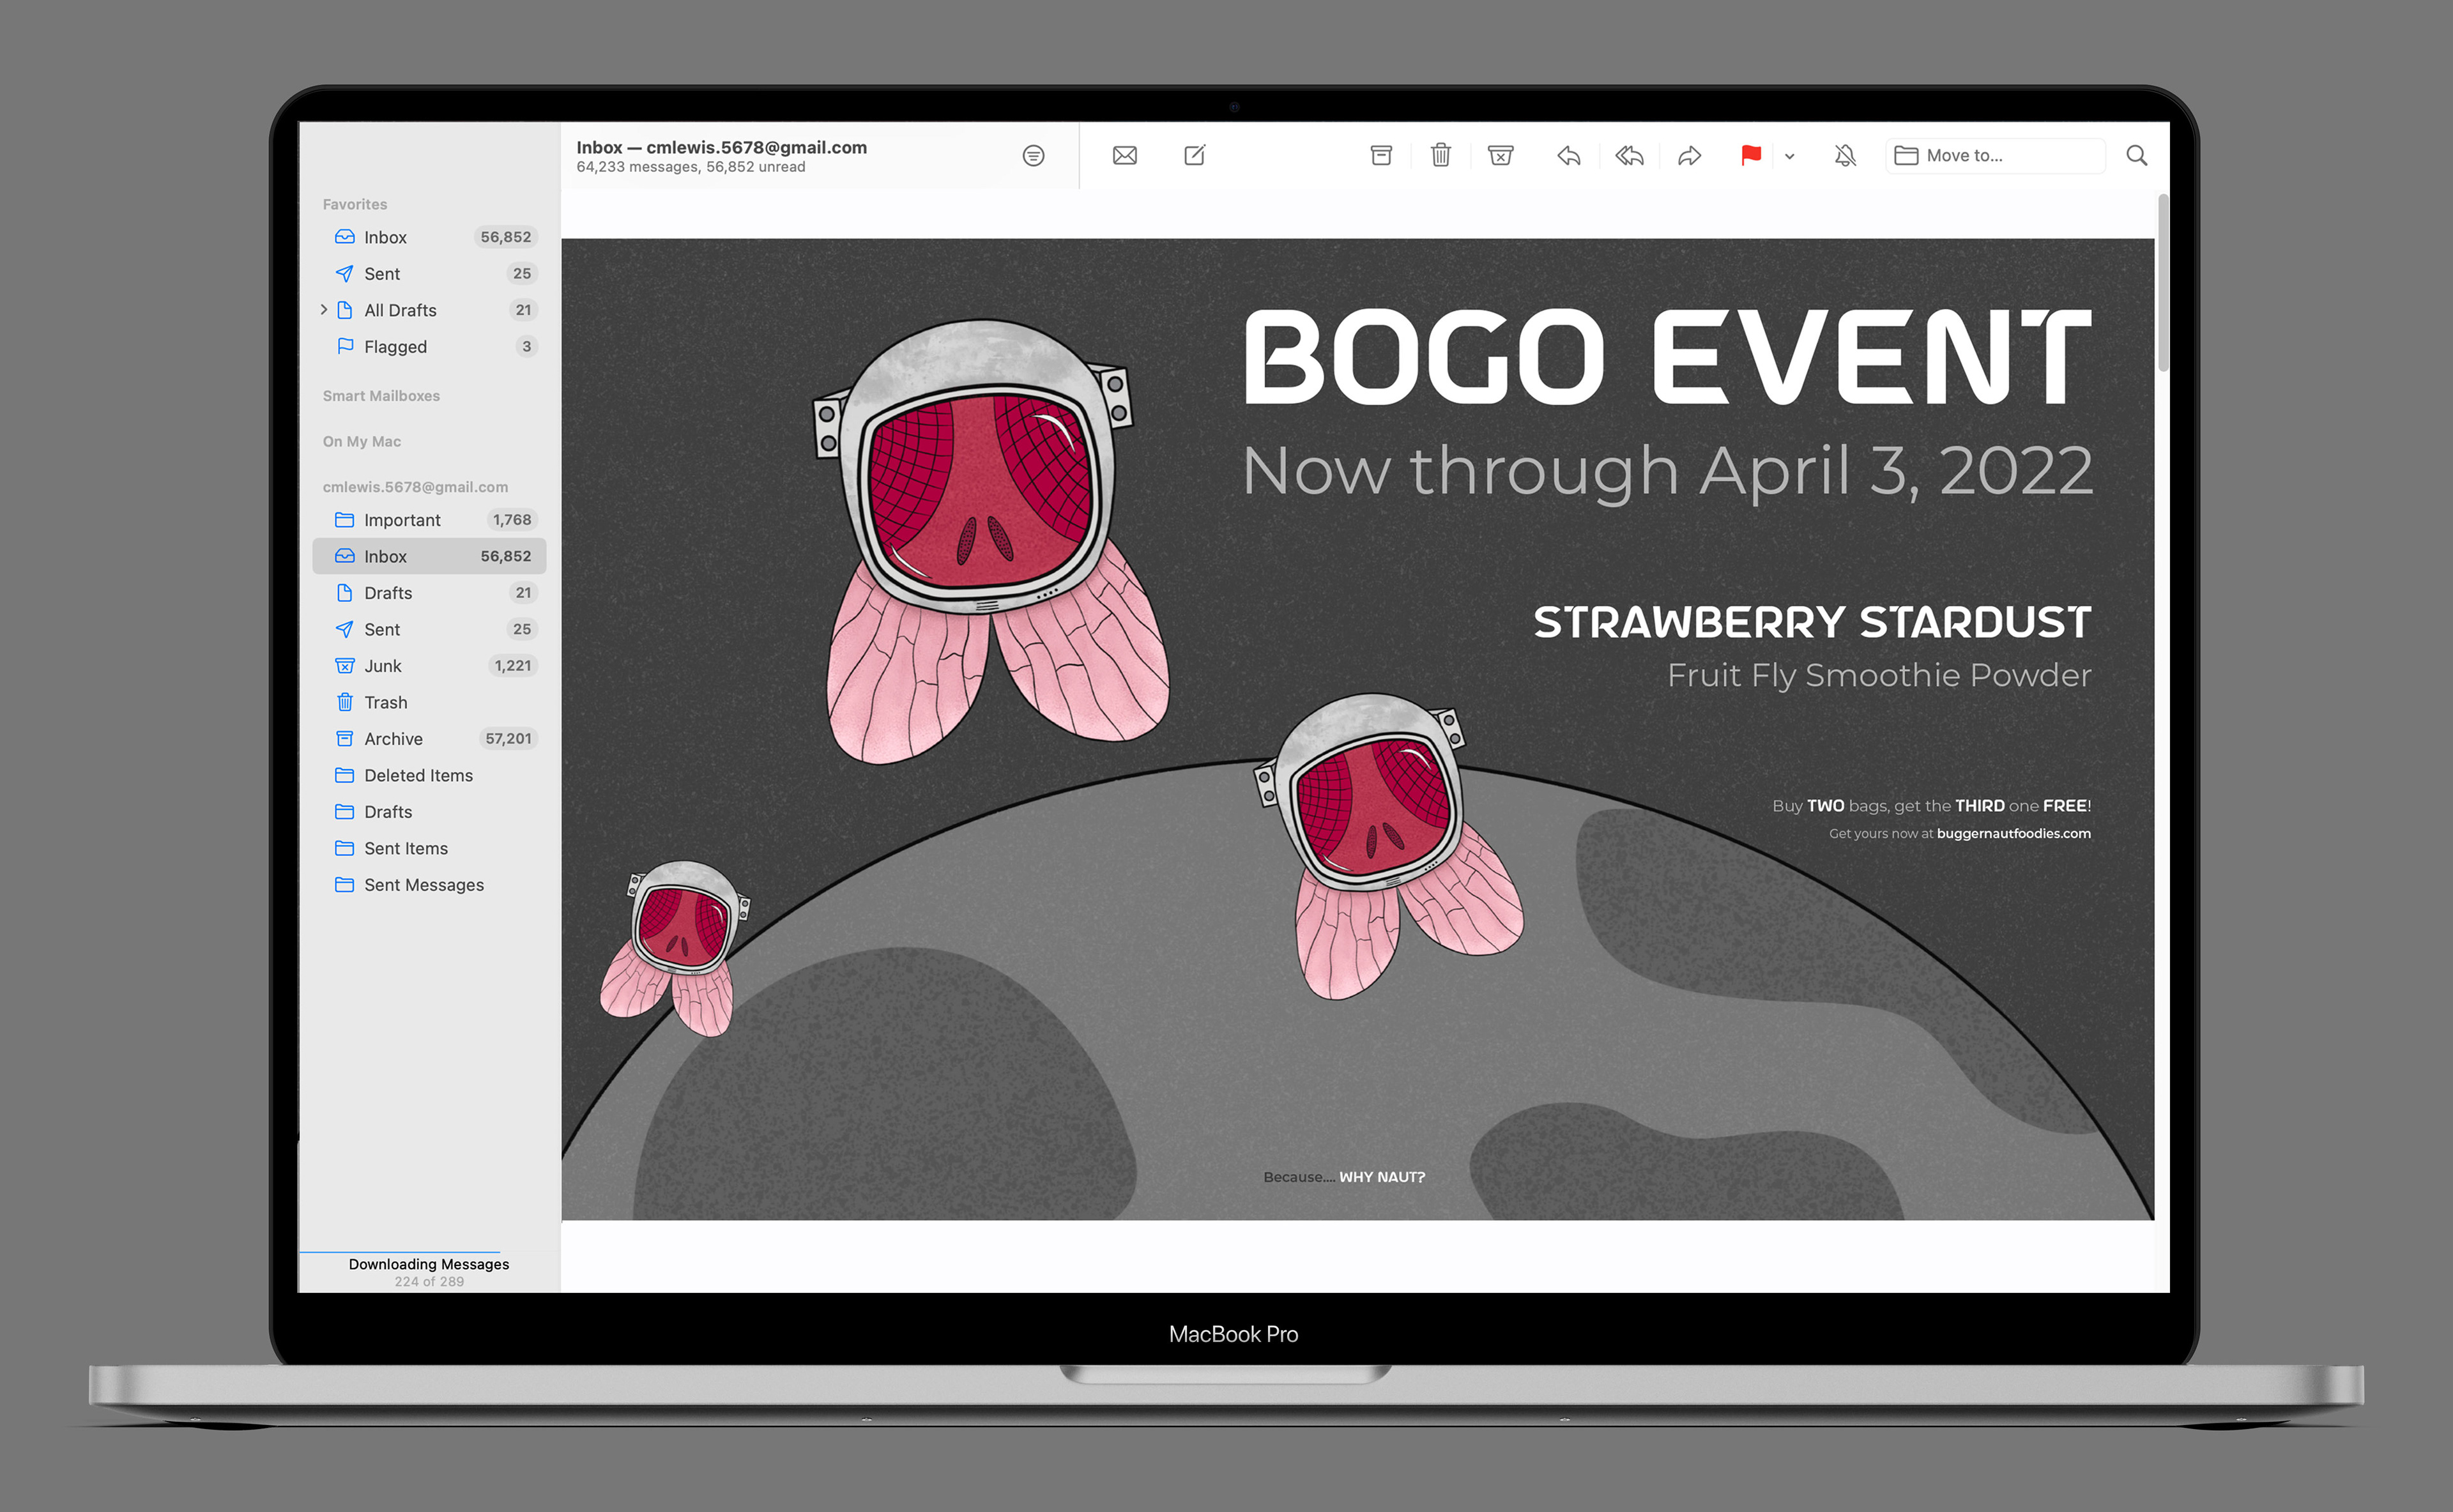The width and height of the screenshot is (2453, 1512).
Task: Open the Flagged mailbox in Favorites
Action: pos(395,347)
